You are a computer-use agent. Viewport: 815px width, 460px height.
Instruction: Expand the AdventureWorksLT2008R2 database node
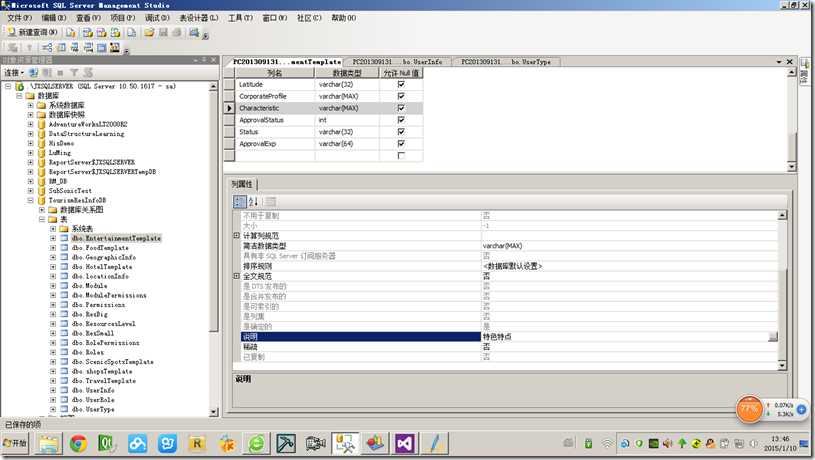click(30, 124)
